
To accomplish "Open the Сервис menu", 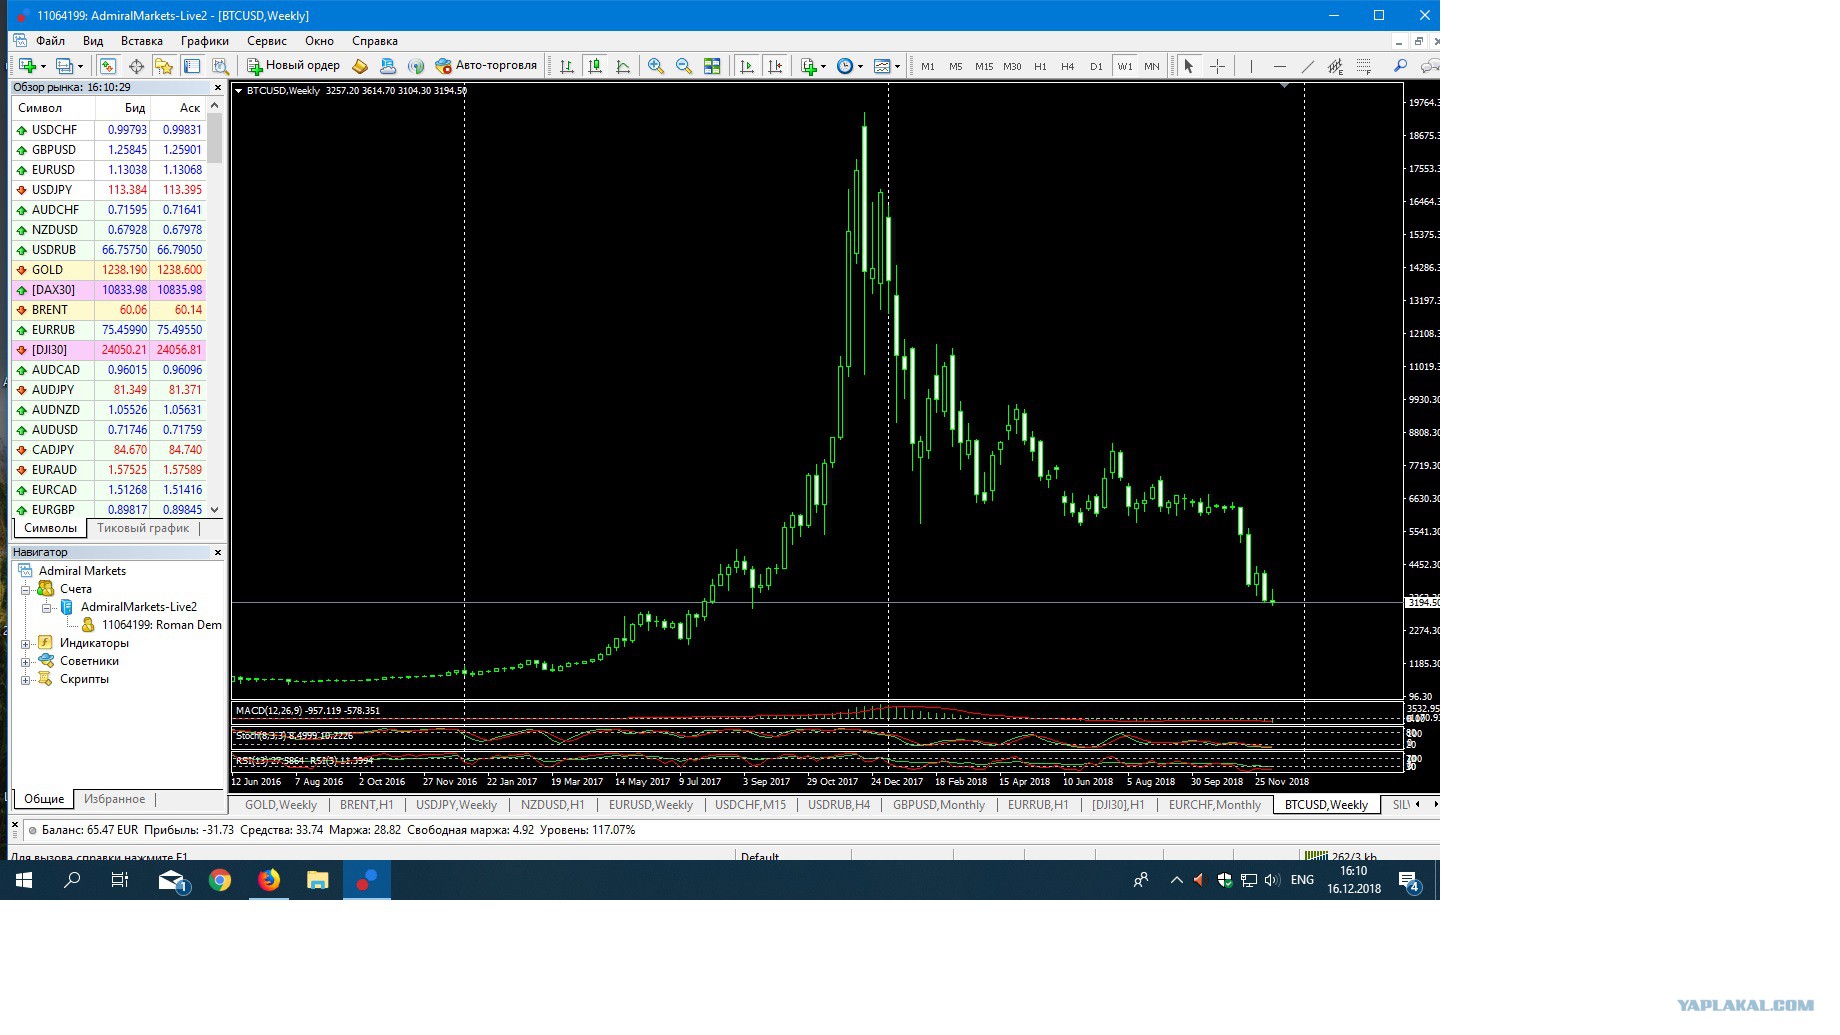I will pos(267,41).
